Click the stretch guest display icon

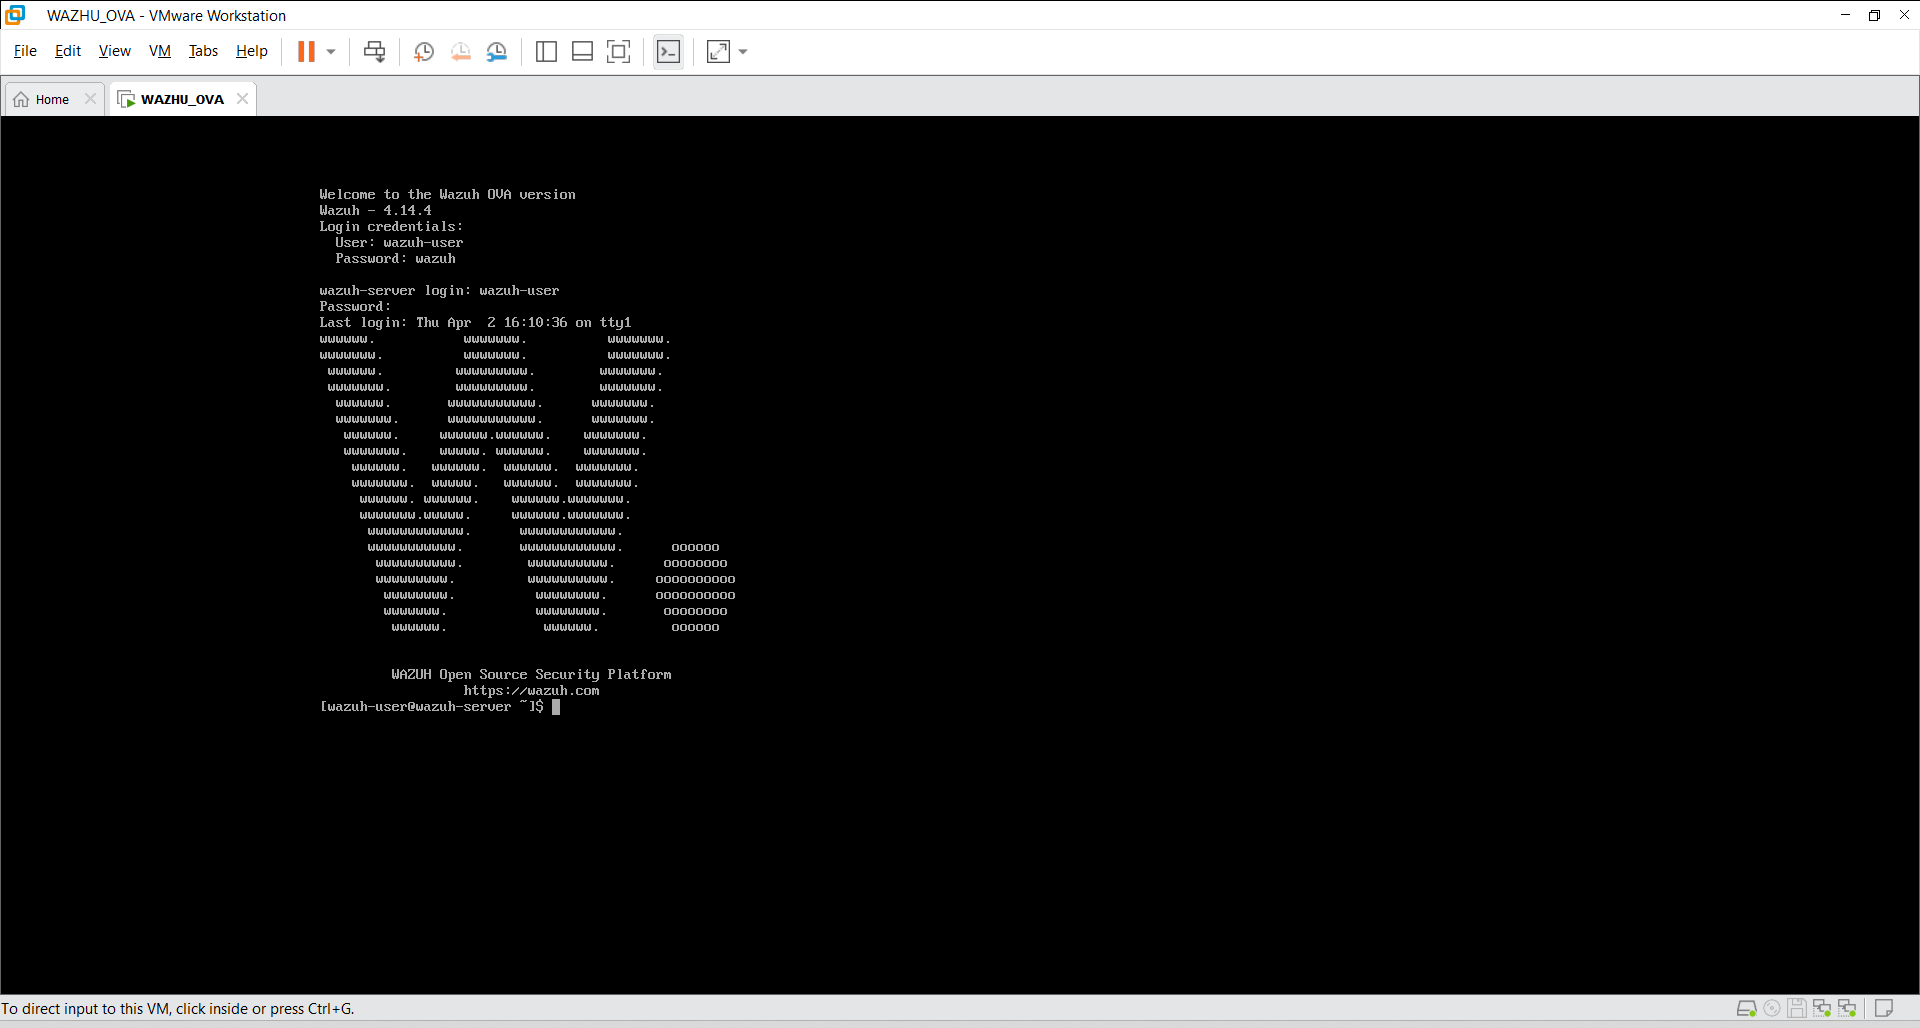click(x=719, y=52)
